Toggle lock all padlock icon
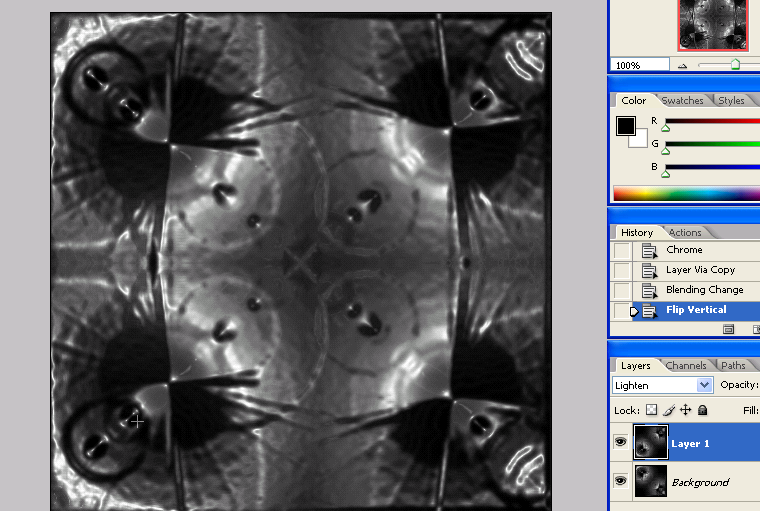The height and width of the screenshot is (511, 760). 702,410
